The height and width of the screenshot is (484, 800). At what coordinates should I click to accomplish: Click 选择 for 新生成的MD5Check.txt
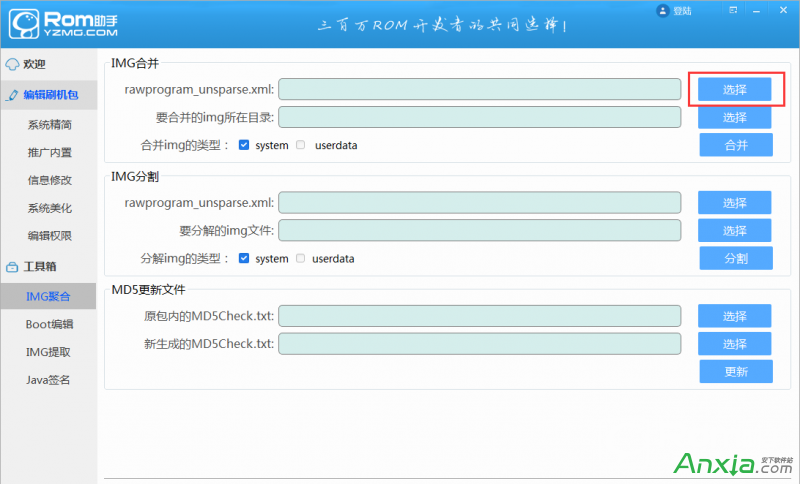click(735, 344)
